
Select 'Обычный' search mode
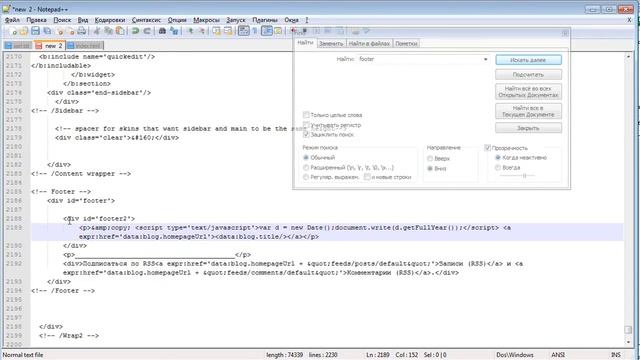coord(306,157)
